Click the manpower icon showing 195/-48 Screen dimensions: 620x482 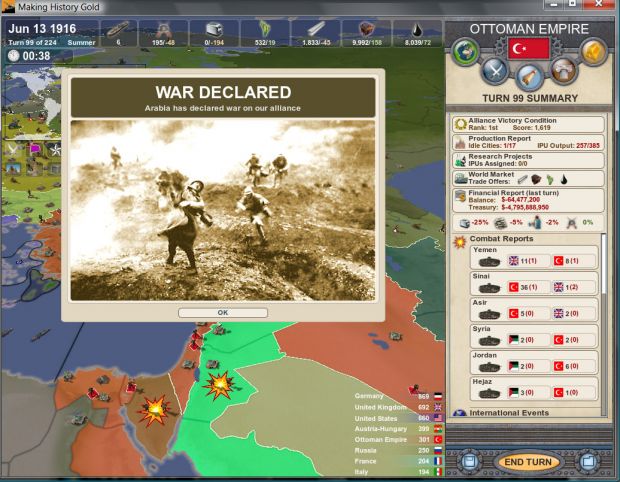[164, 30]
